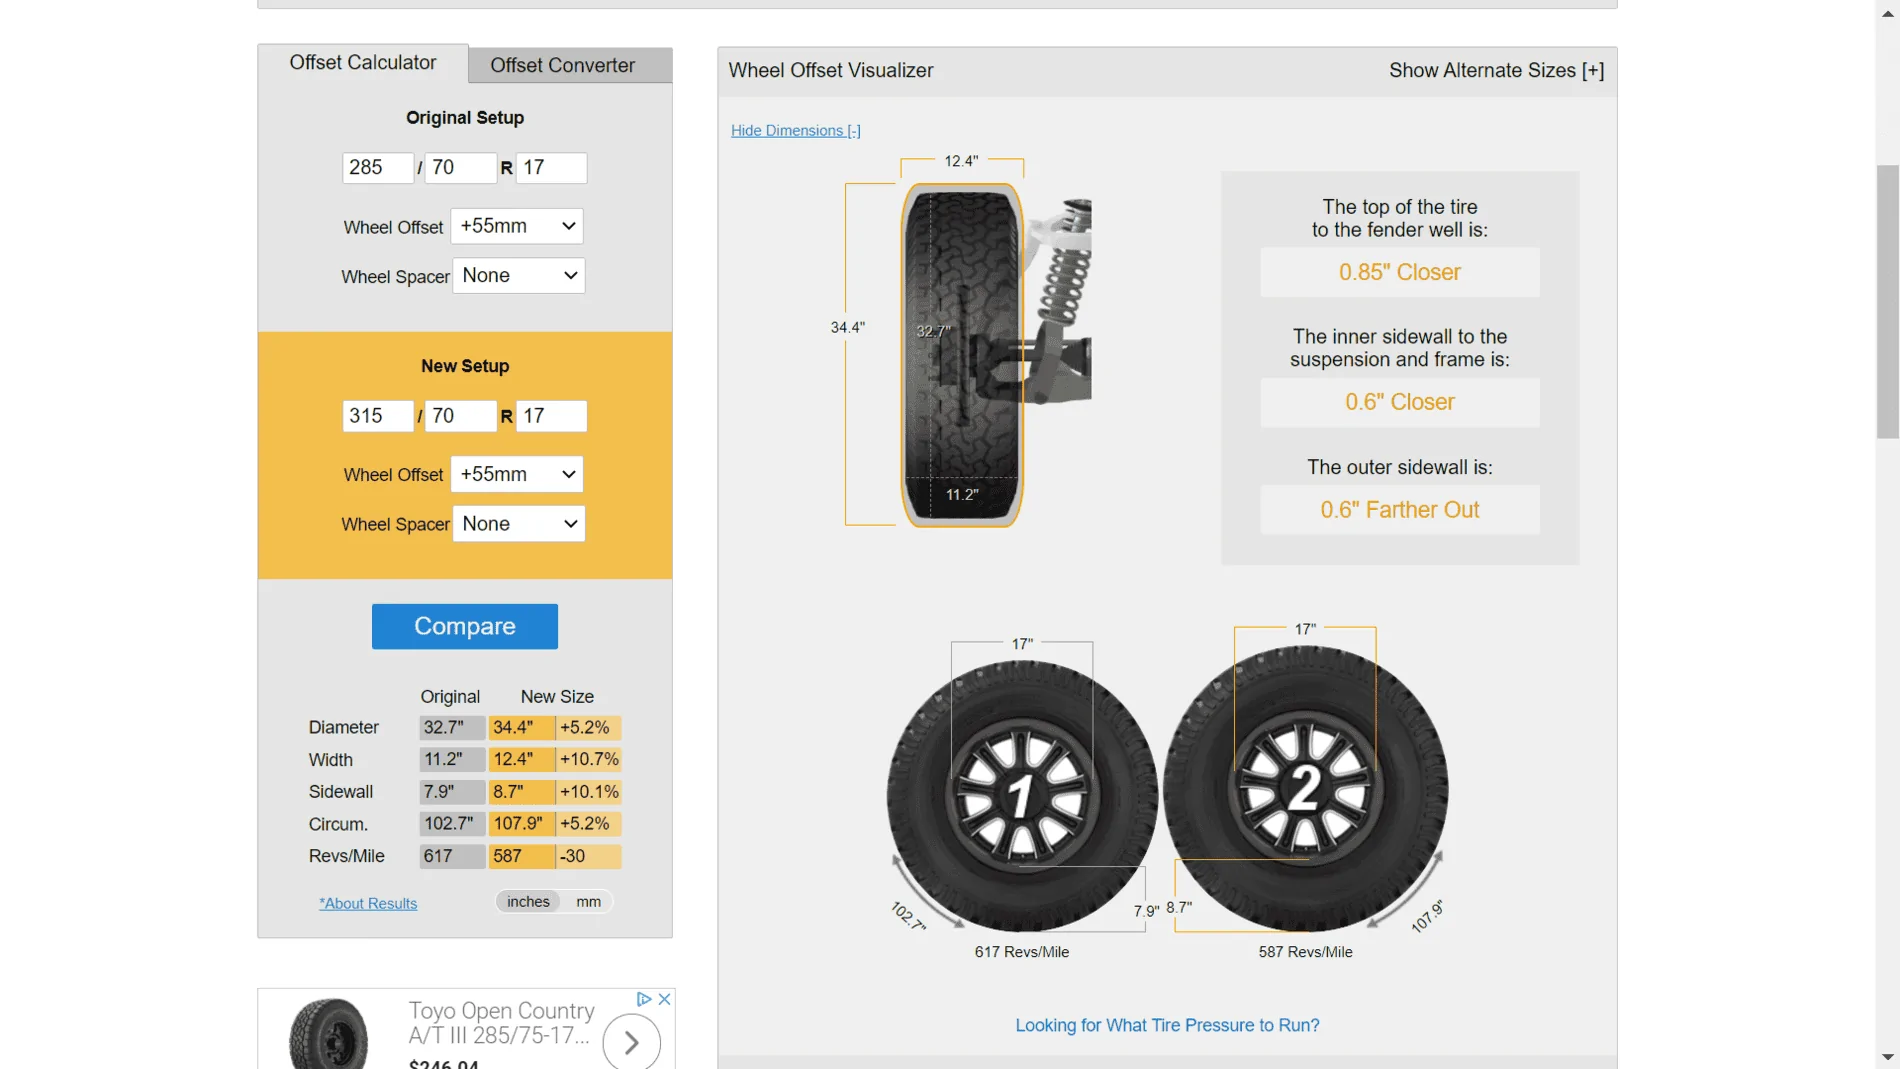
Task: Click the new sidewall value 8.7" in table
Action: point(520,792)
